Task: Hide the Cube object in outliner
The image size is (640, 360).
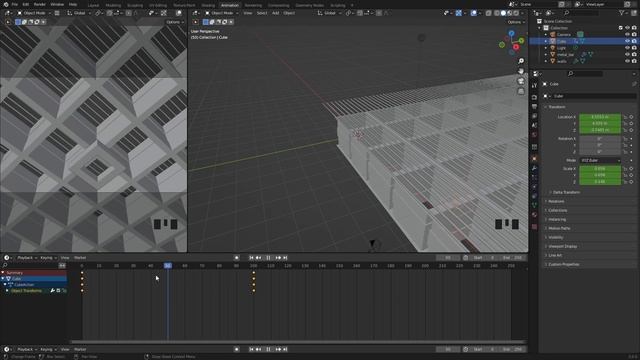Action: click(627, 41)
